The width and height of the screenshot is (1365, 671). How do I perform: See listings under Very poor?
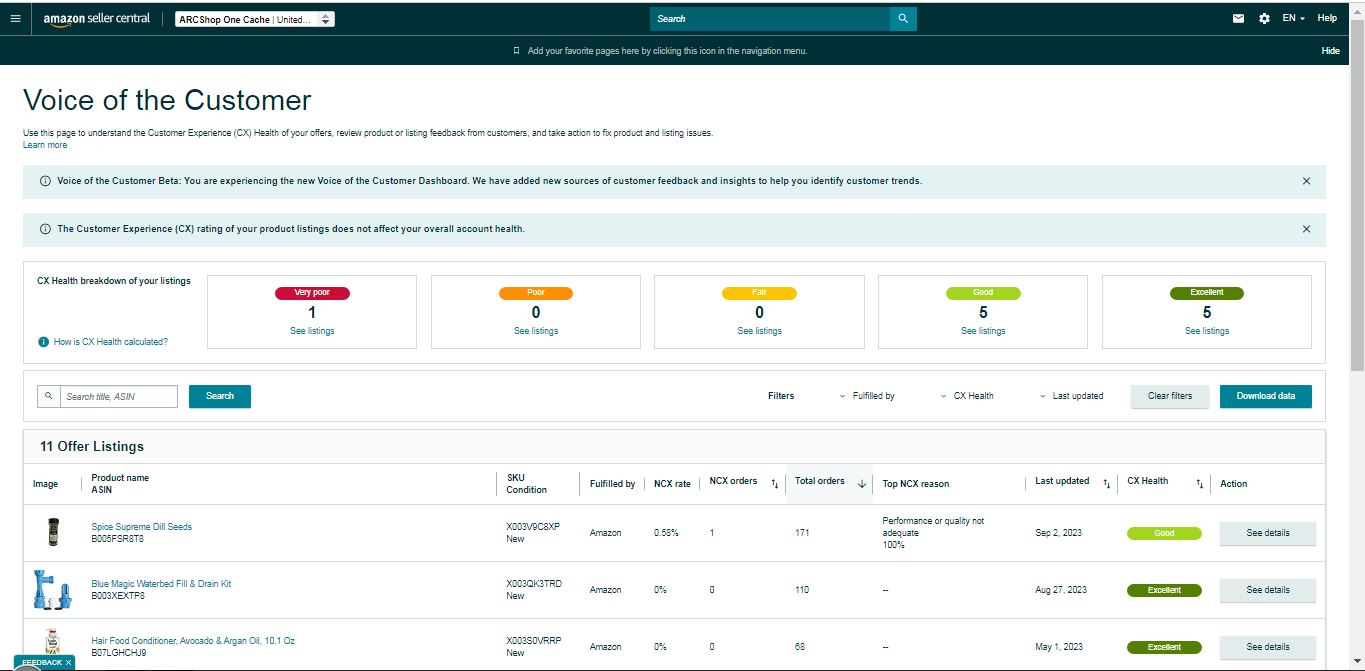(312, 331)
